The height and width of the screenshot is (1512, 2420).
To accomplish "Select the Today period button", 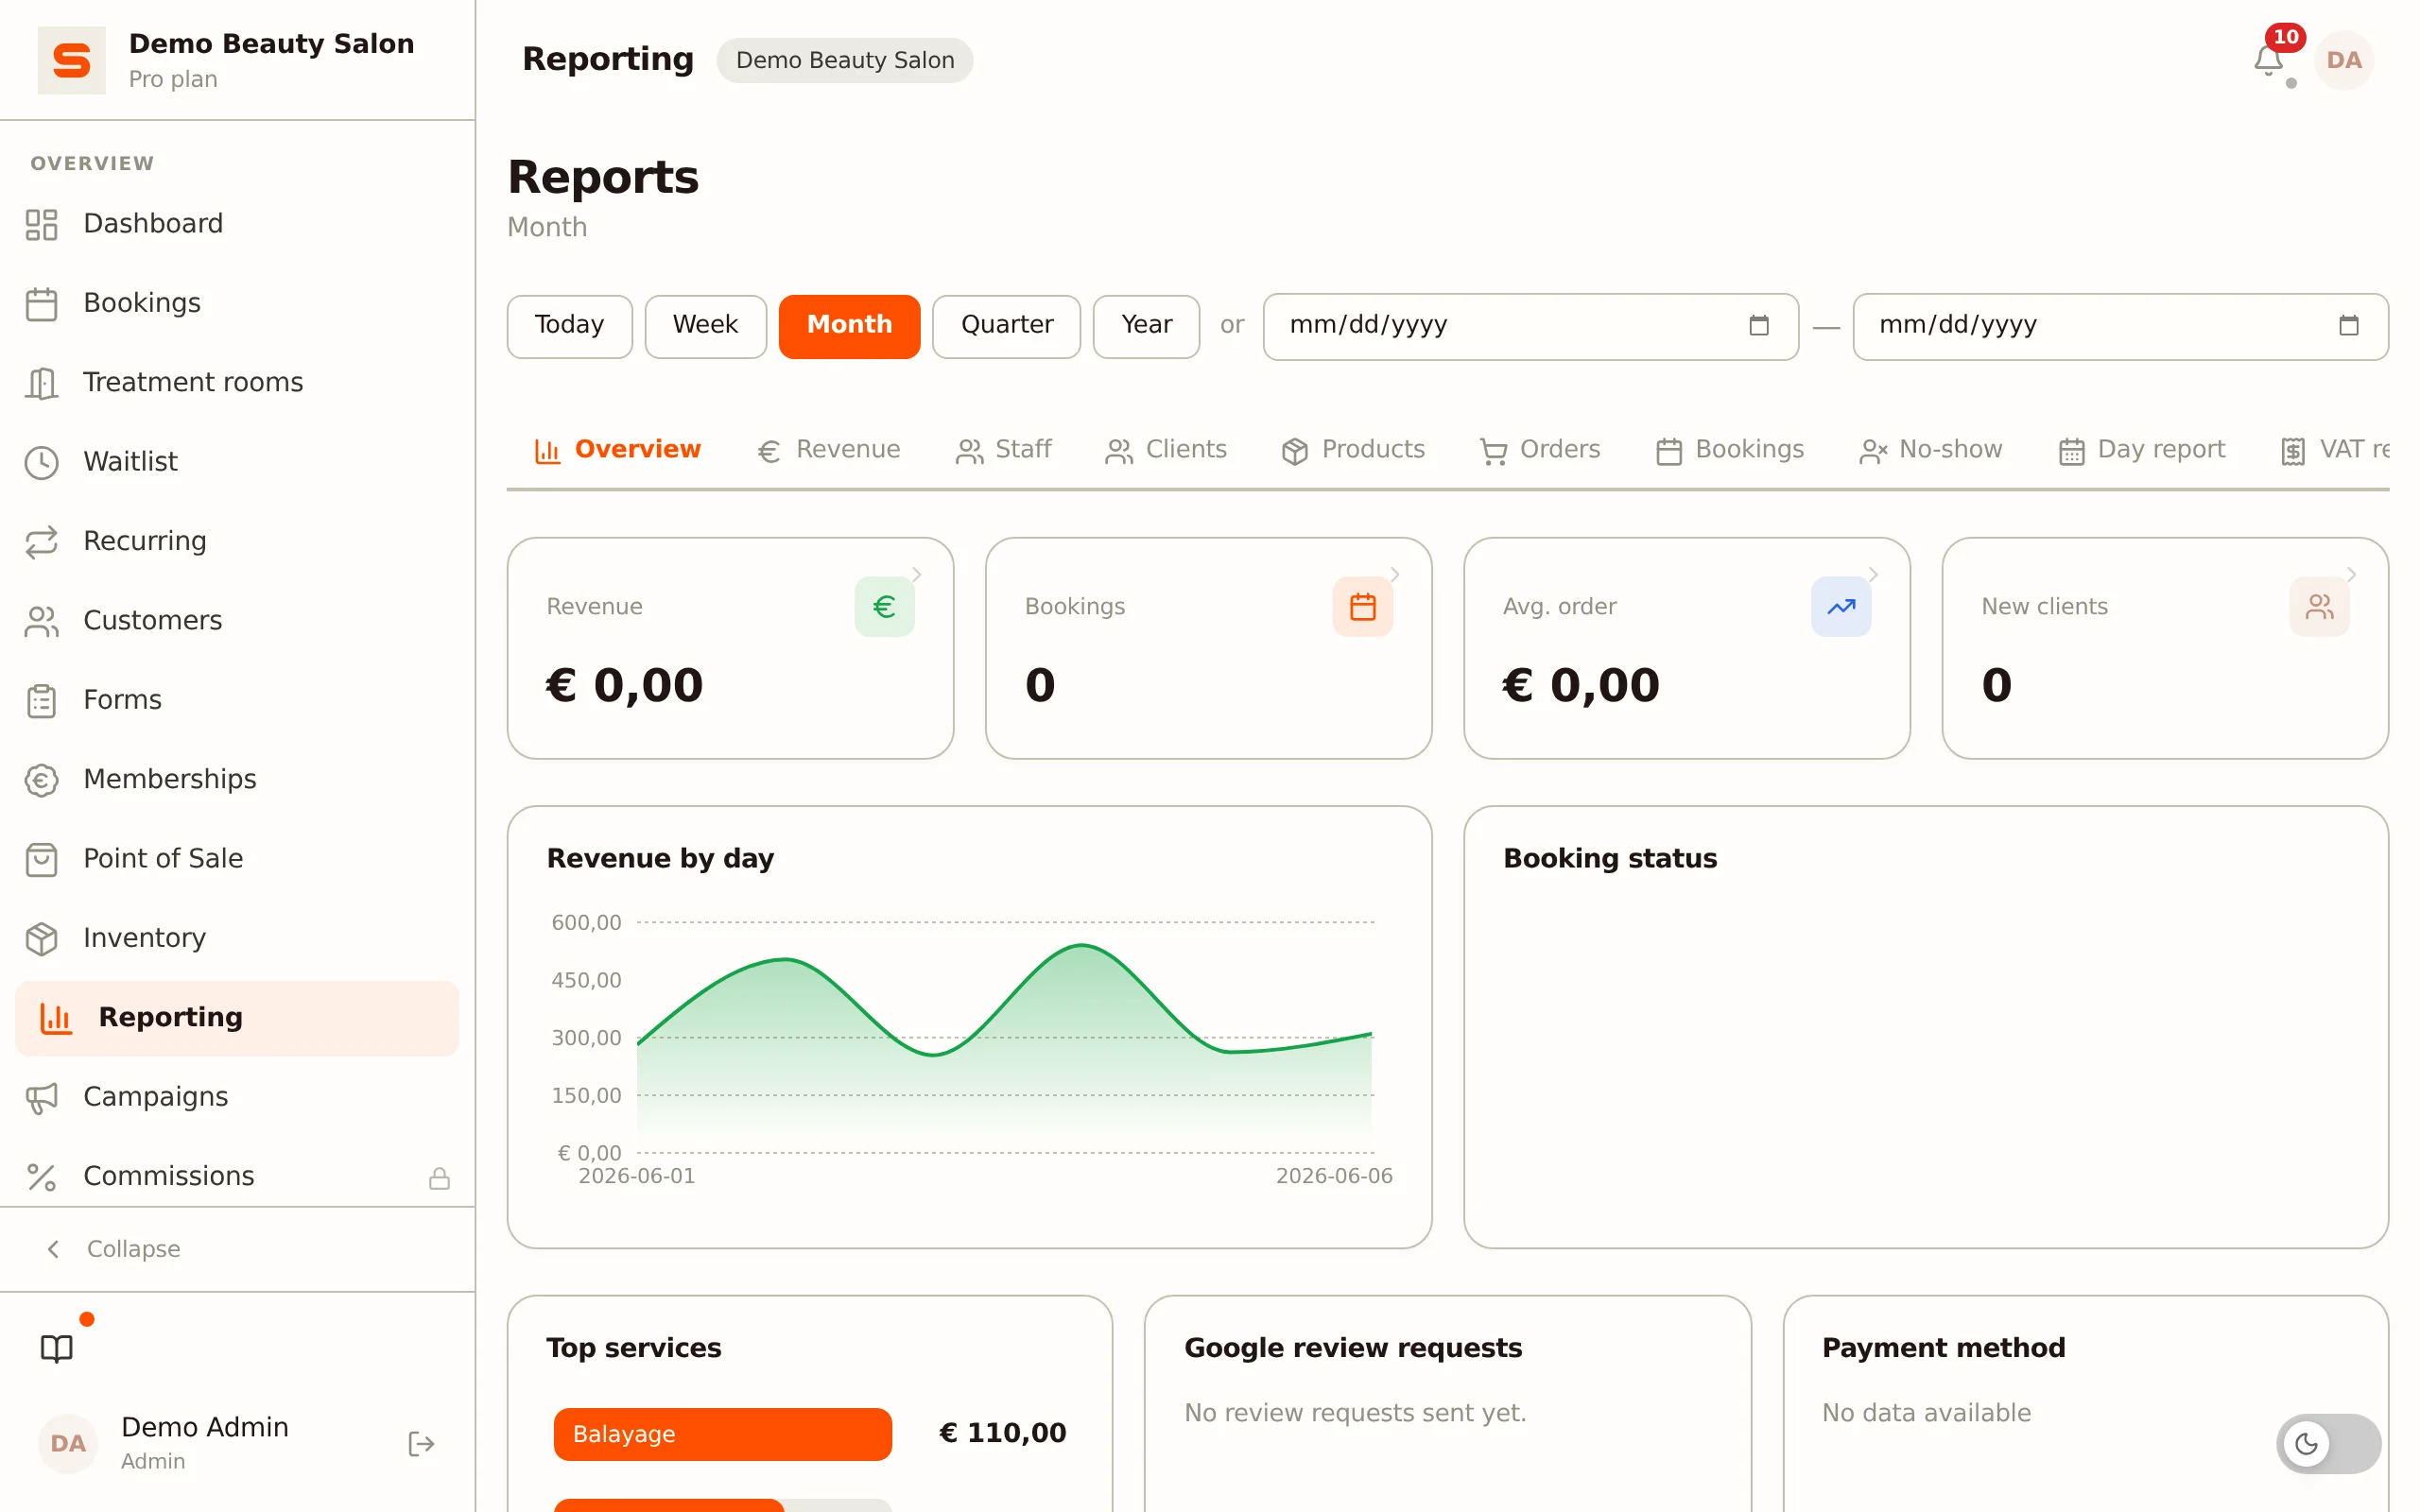I will (x=569, y=326).
